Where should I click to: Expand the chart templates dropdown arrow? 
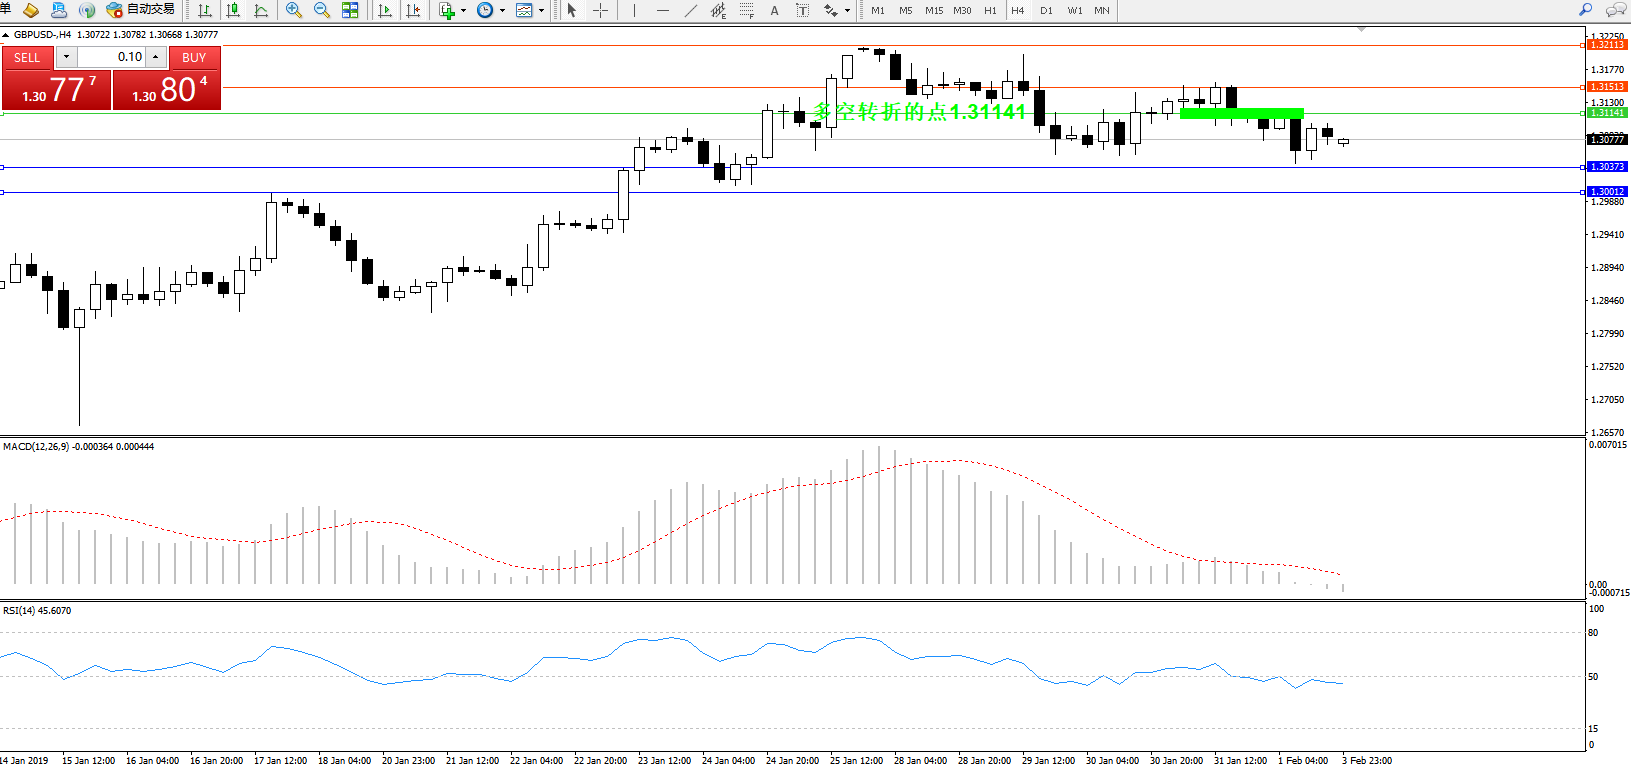click(541, 11)
